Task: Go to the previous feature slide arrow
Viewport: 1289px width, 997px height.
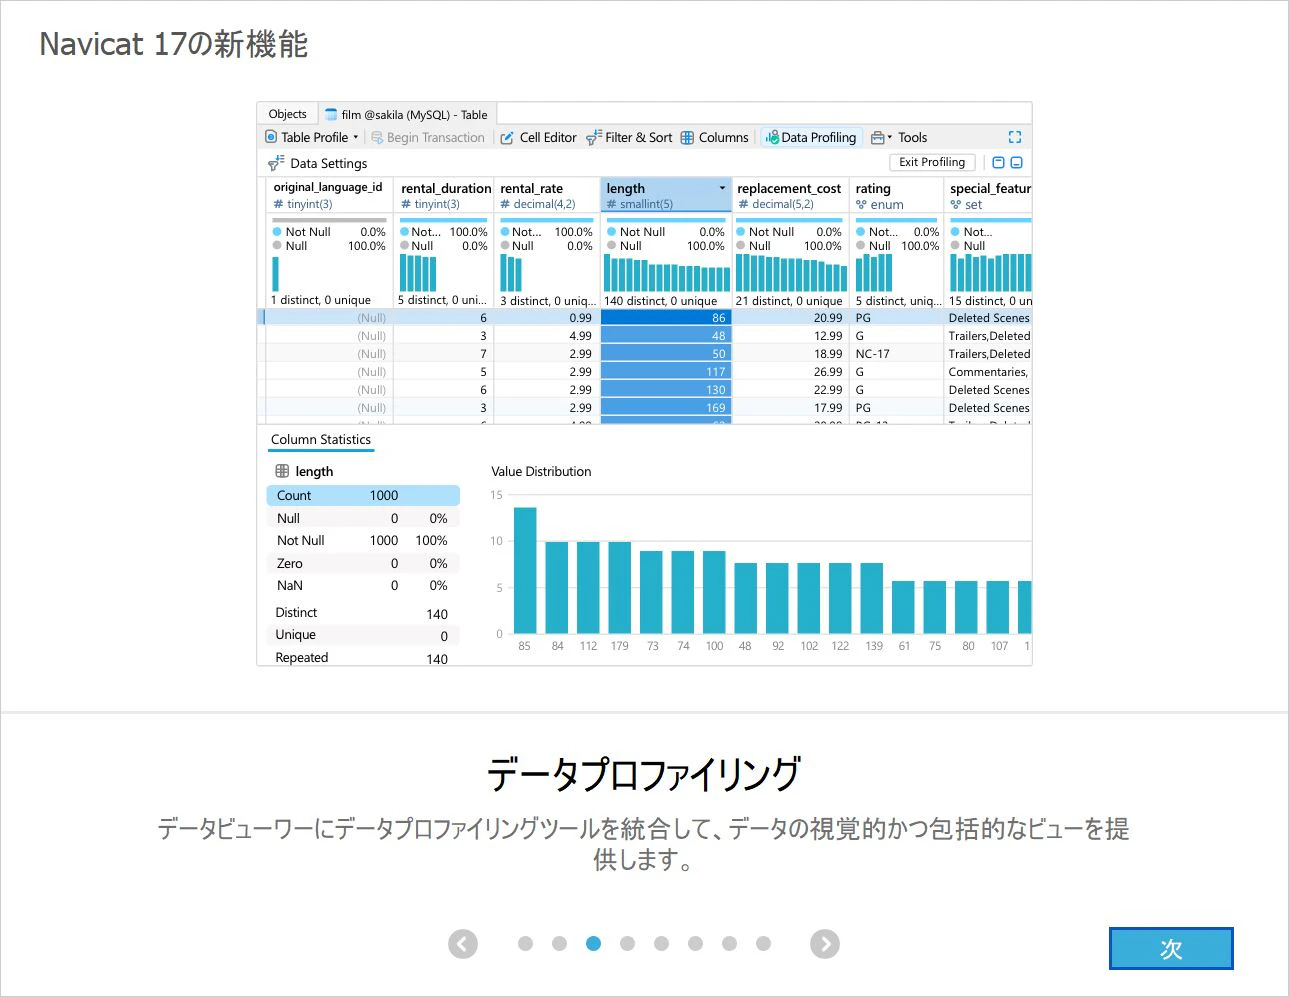Action: coord(463,944)
